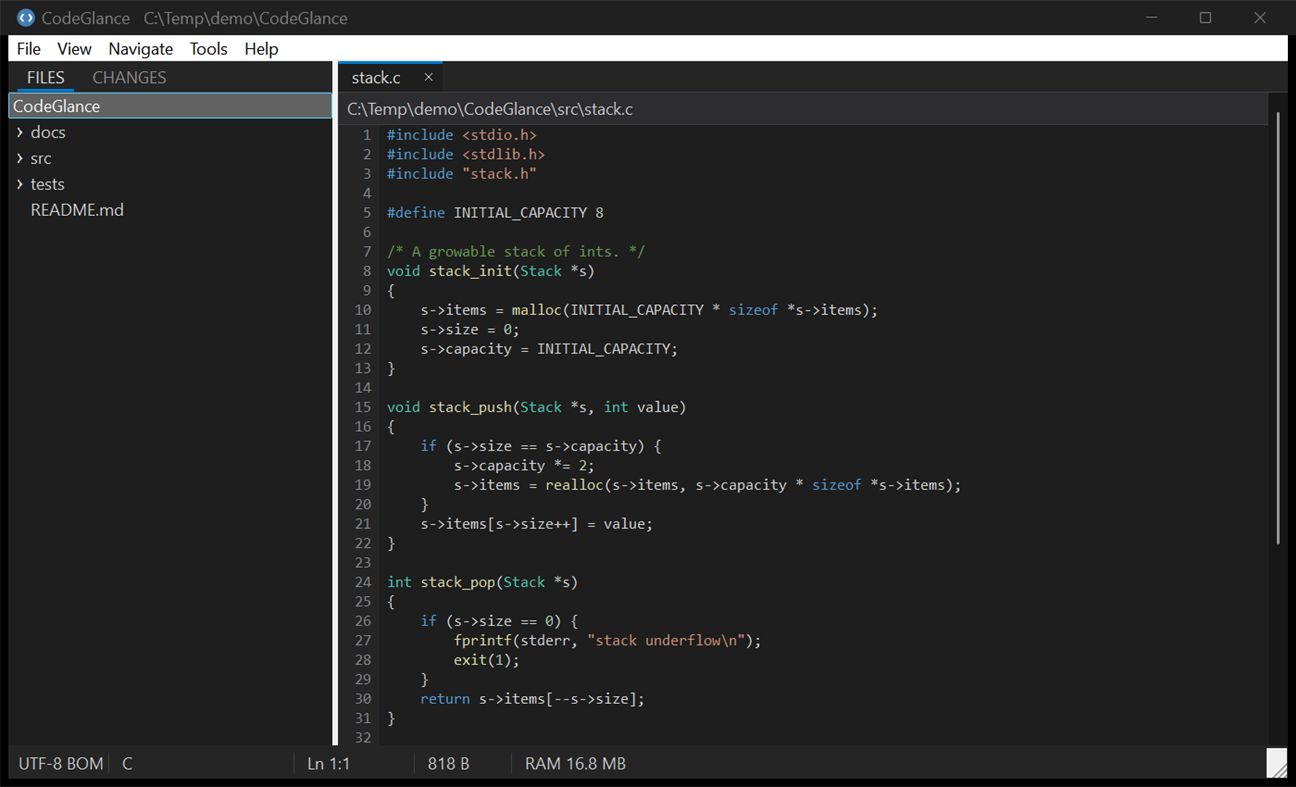Switch to the FILES tab
Image resolution: width=1296 pixels, height=787 pixels.
click(x=46, y=77)
